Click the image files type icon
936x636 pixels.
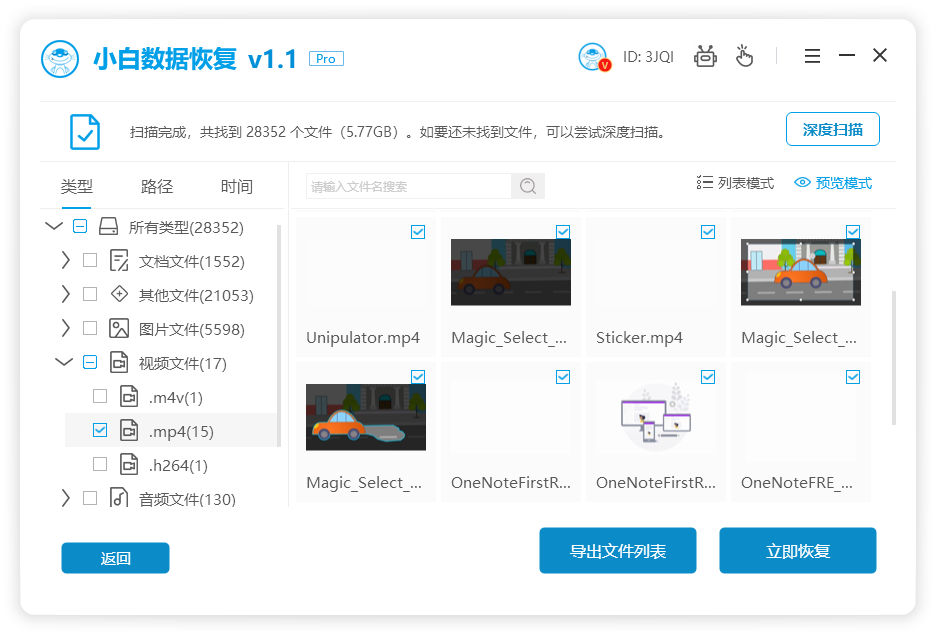pos(119,328)
